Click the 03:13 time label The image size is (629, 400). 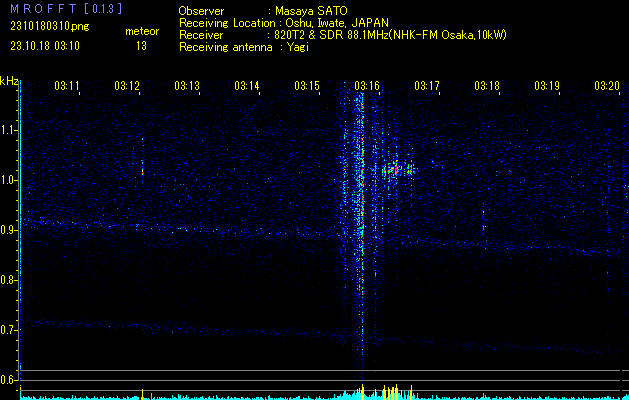(x=187, y=87)
